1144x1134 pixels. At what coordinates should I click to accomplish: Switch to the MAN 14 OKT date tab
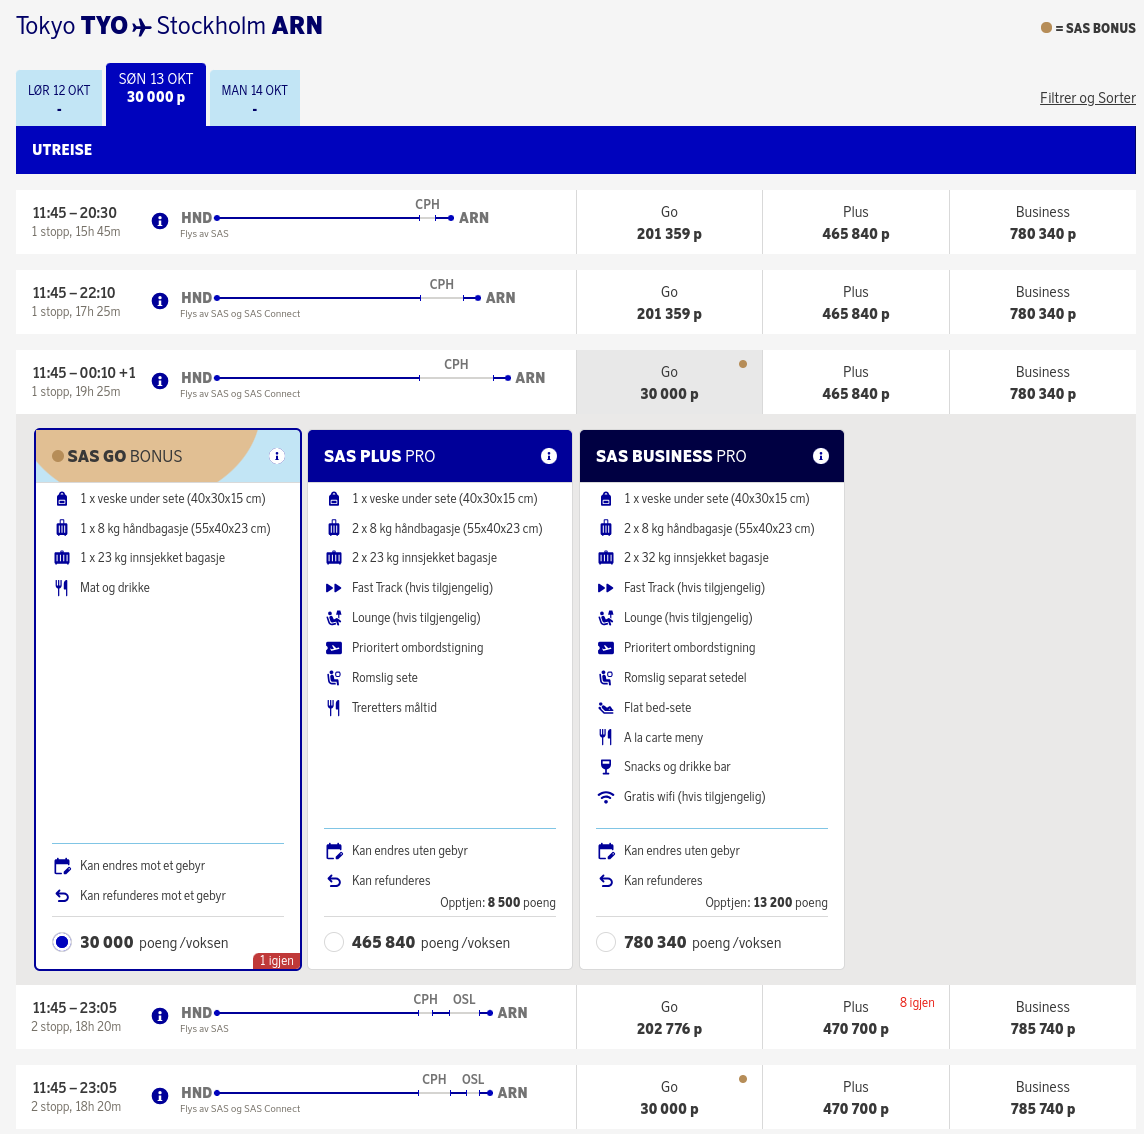[x=255, y=98]
